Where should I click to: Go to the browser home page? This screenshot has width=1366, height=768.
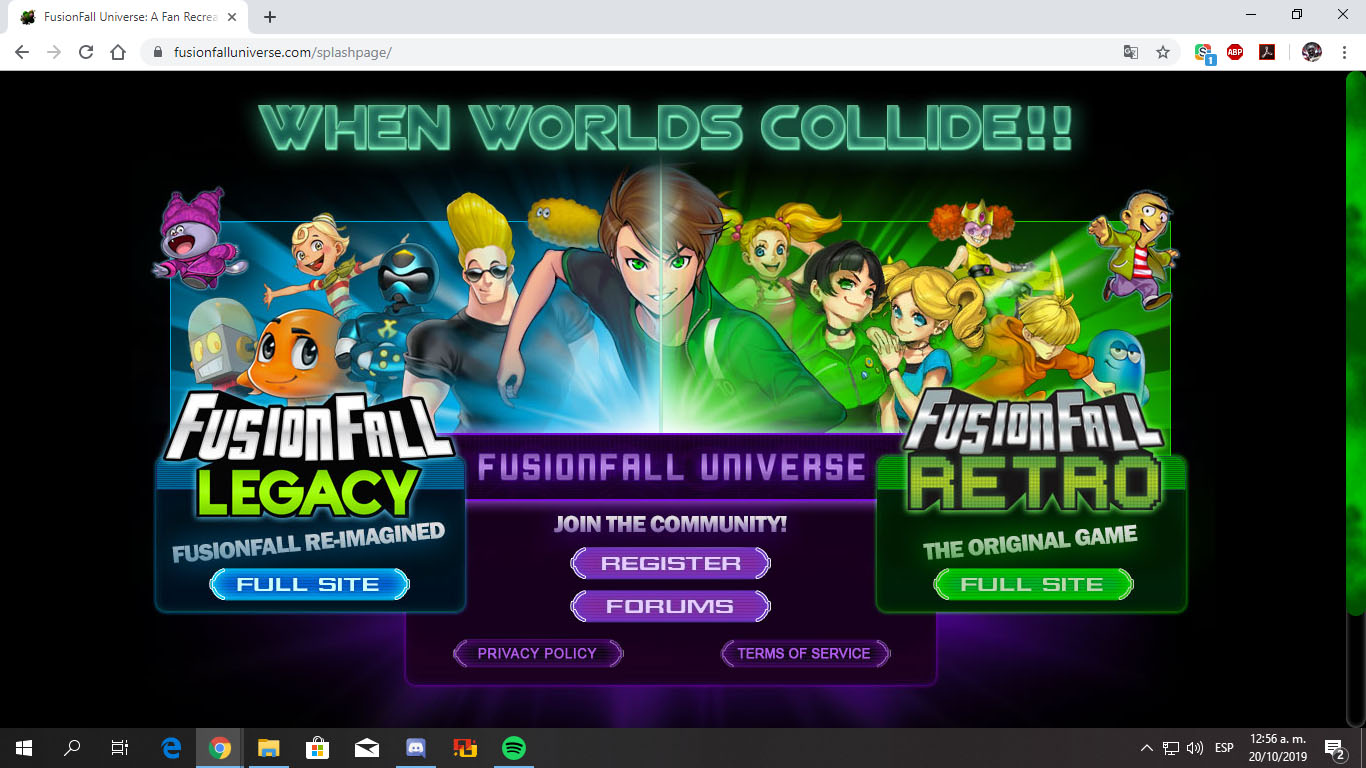[x=118, y=52]
